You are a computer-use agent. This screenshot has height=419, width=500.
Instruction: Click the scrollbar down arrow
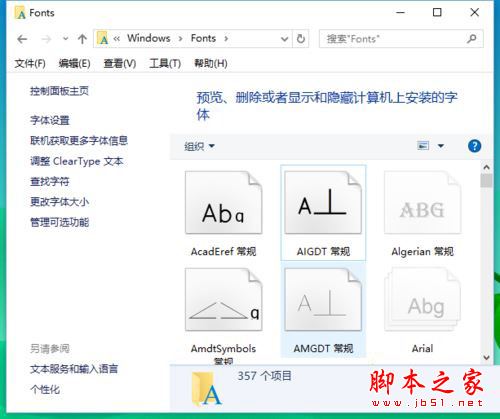[x=486, y=358]
